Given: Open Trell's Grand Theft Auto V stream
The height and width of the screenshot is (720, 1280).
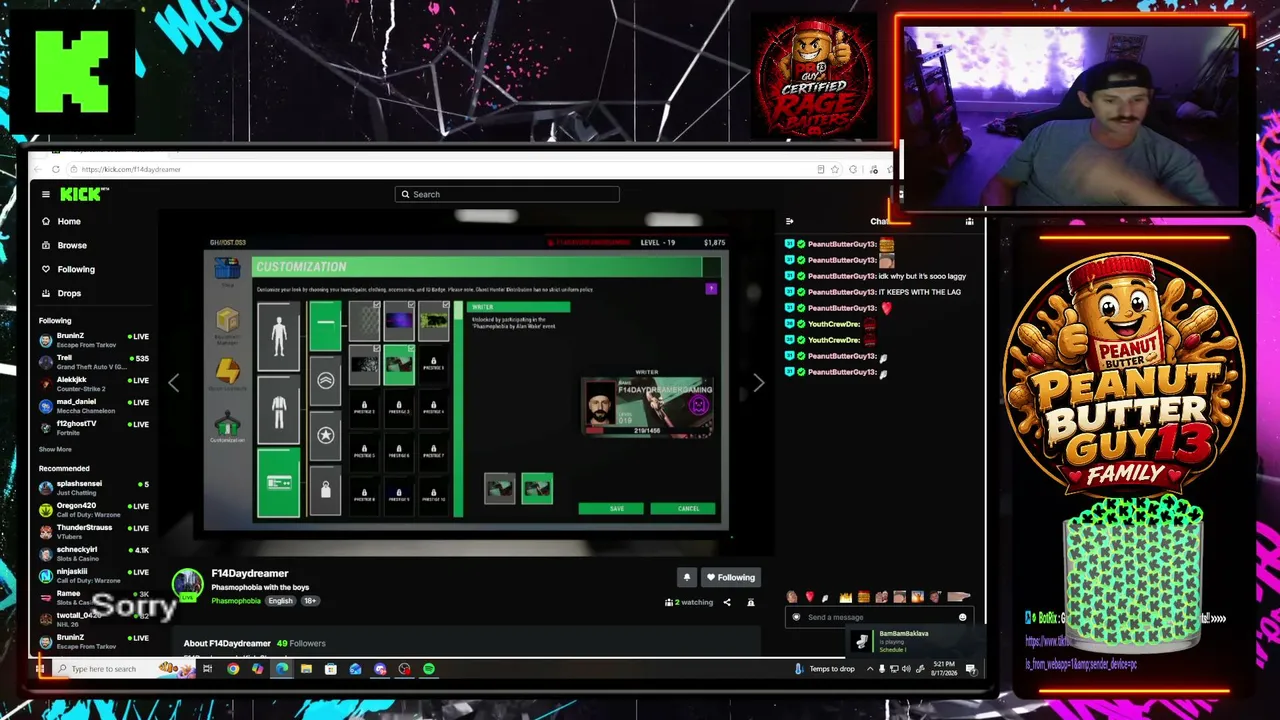Looking at the screenshot, I should coord(94,362).
